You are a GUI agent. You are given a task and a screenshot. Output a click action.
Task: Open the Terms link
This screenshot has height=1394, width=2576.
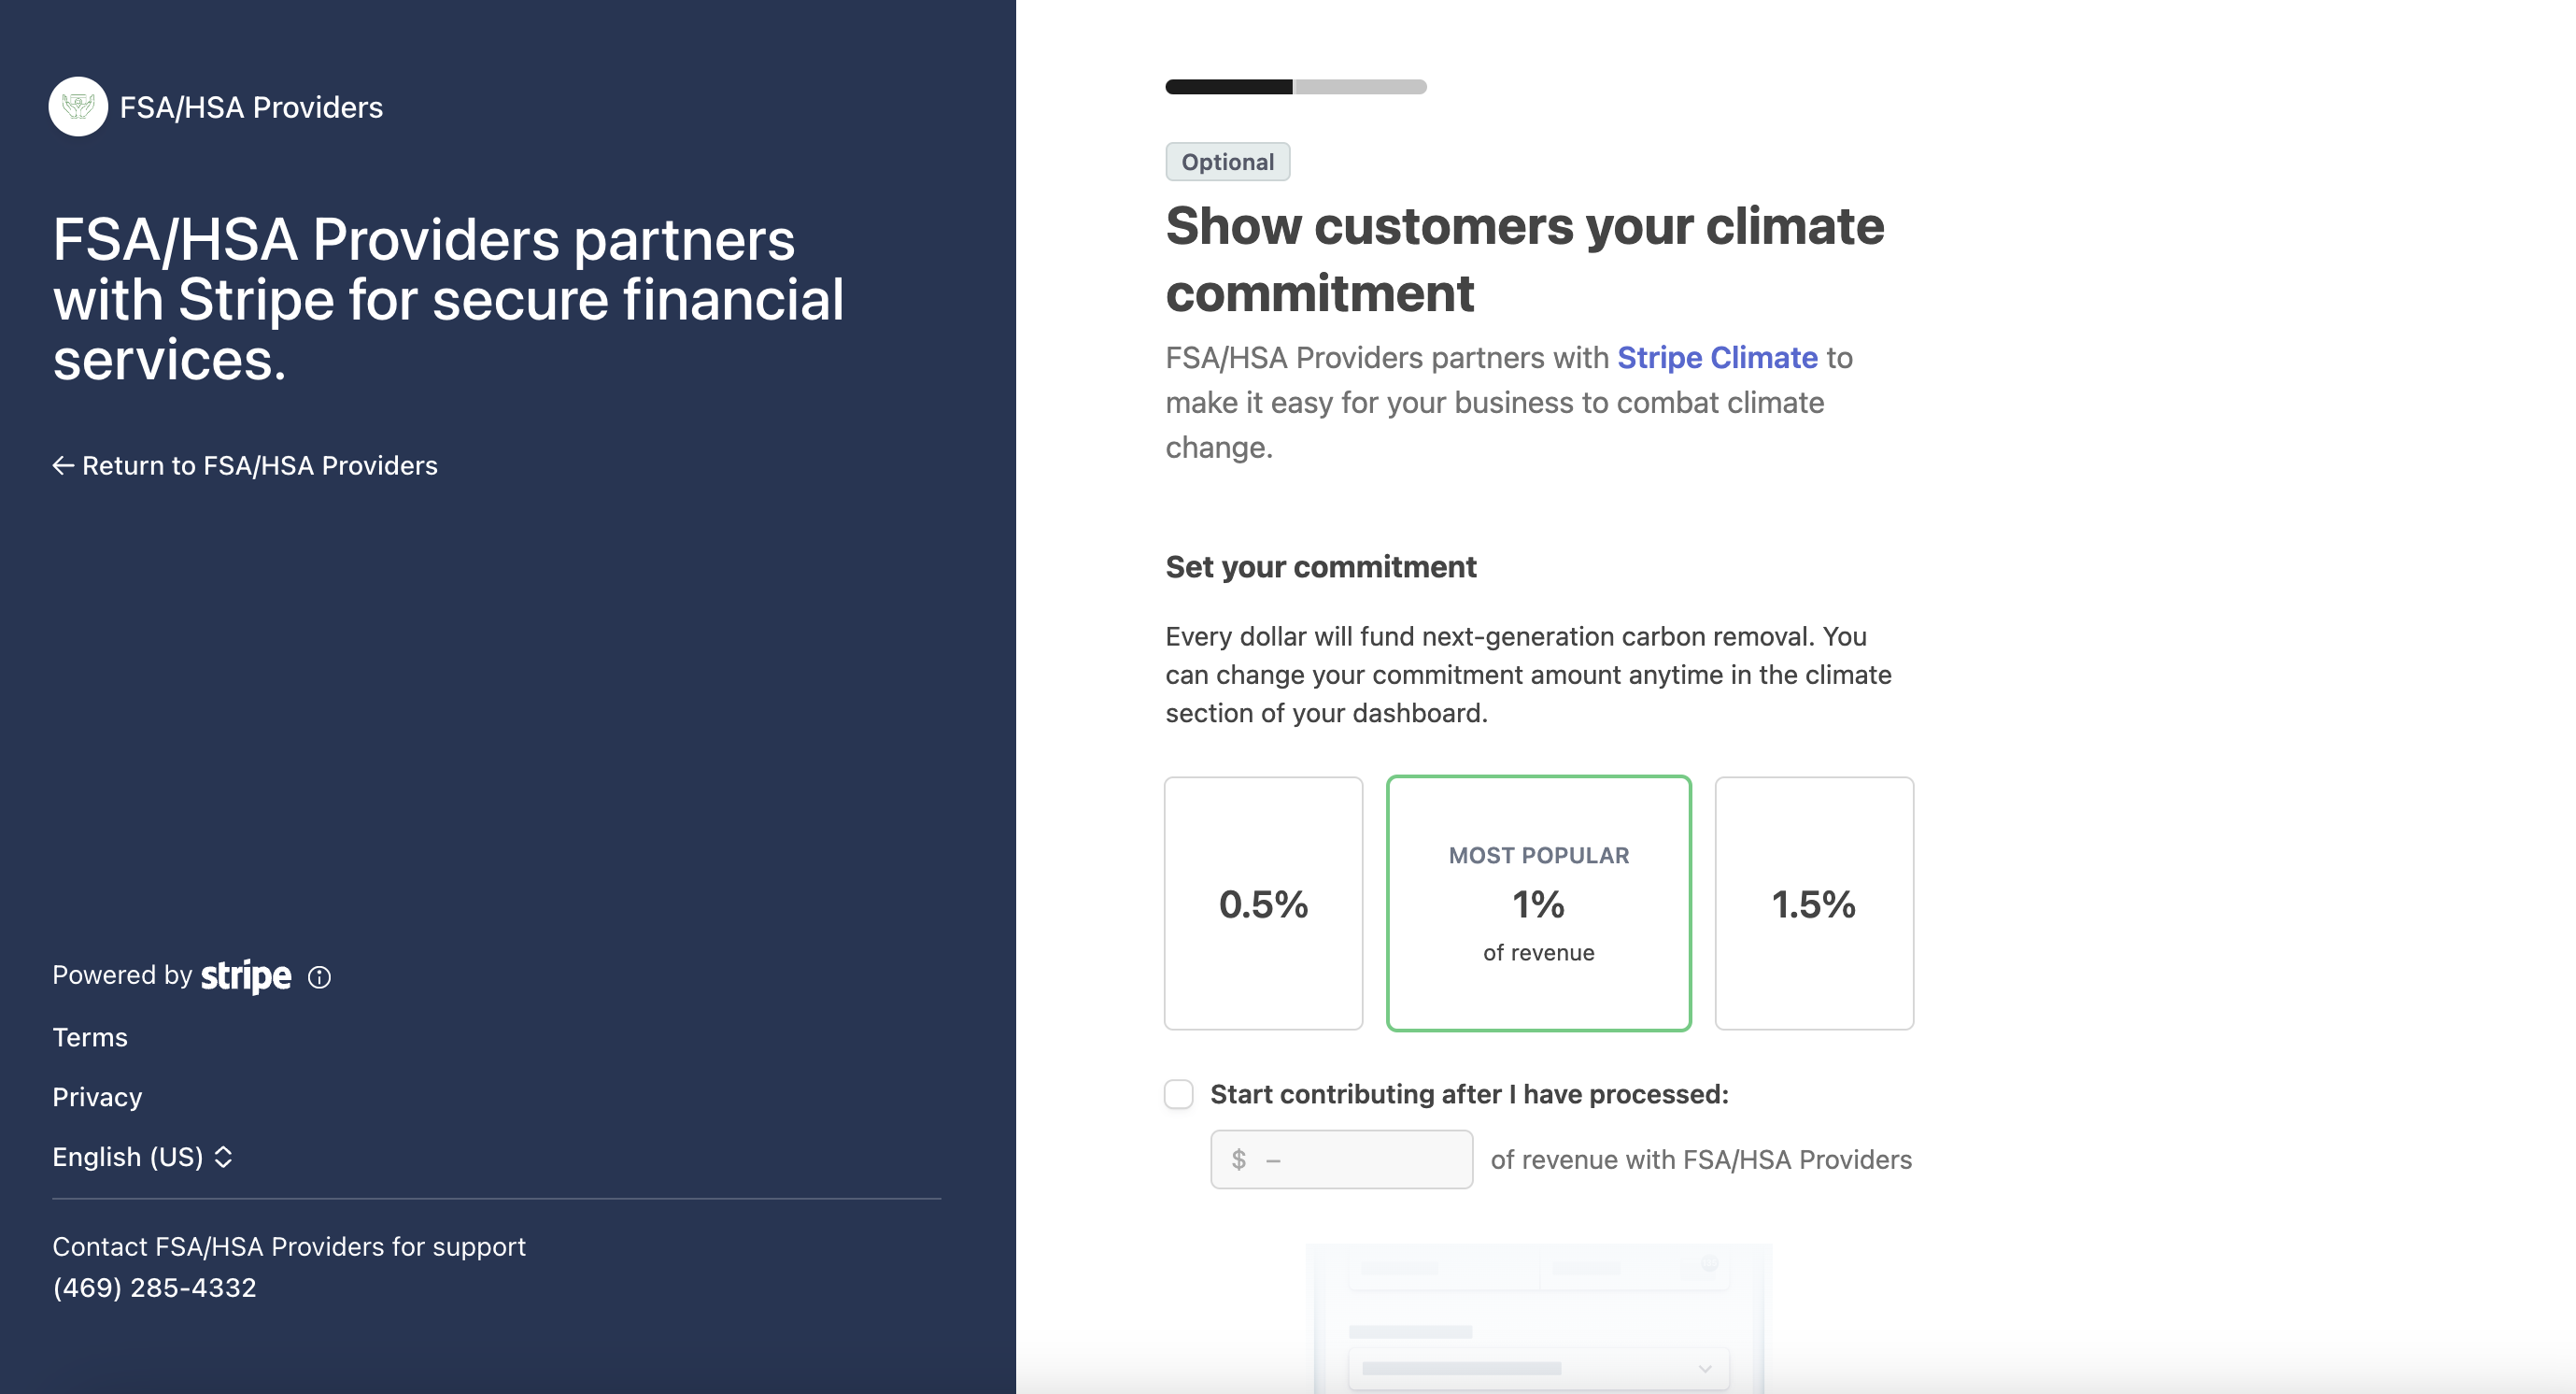pyautogui.click(x=90, y=1037)
